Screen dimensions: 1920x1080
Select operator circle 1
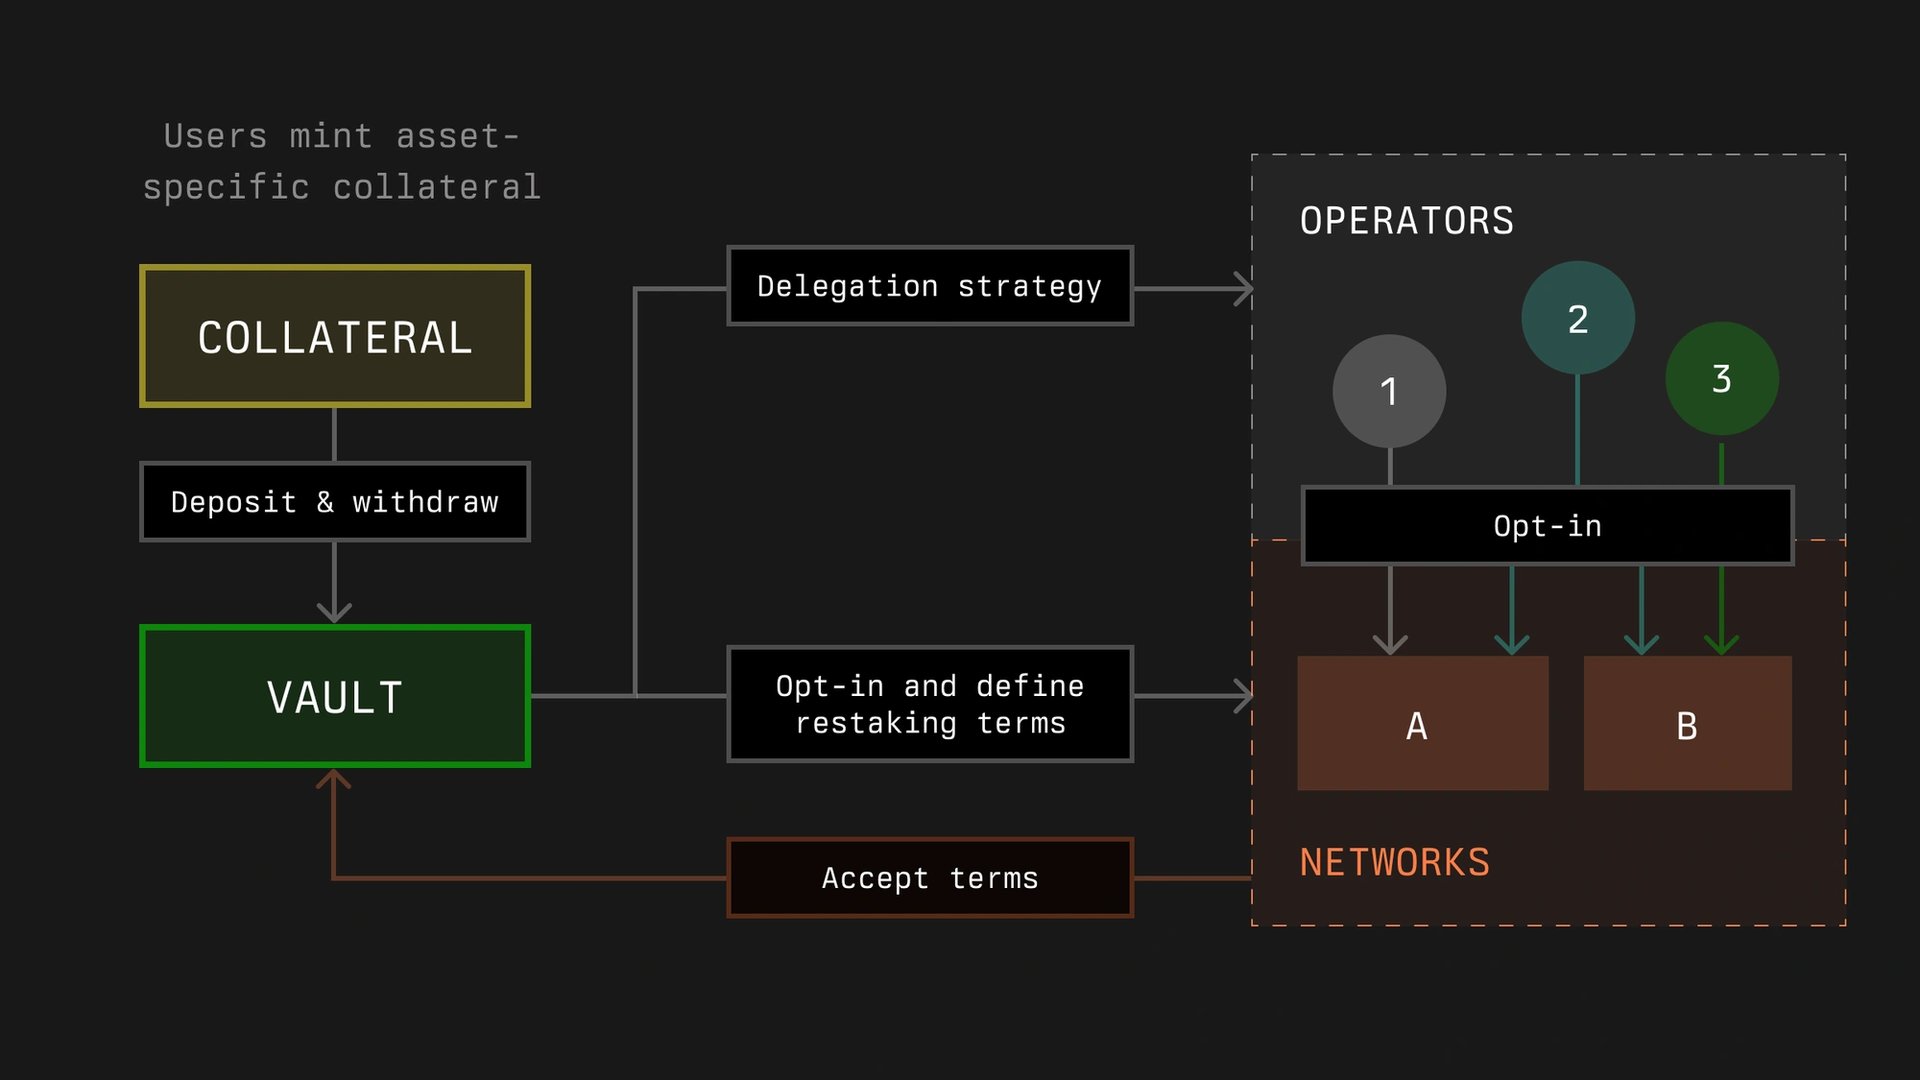(x=1389, y=392)
